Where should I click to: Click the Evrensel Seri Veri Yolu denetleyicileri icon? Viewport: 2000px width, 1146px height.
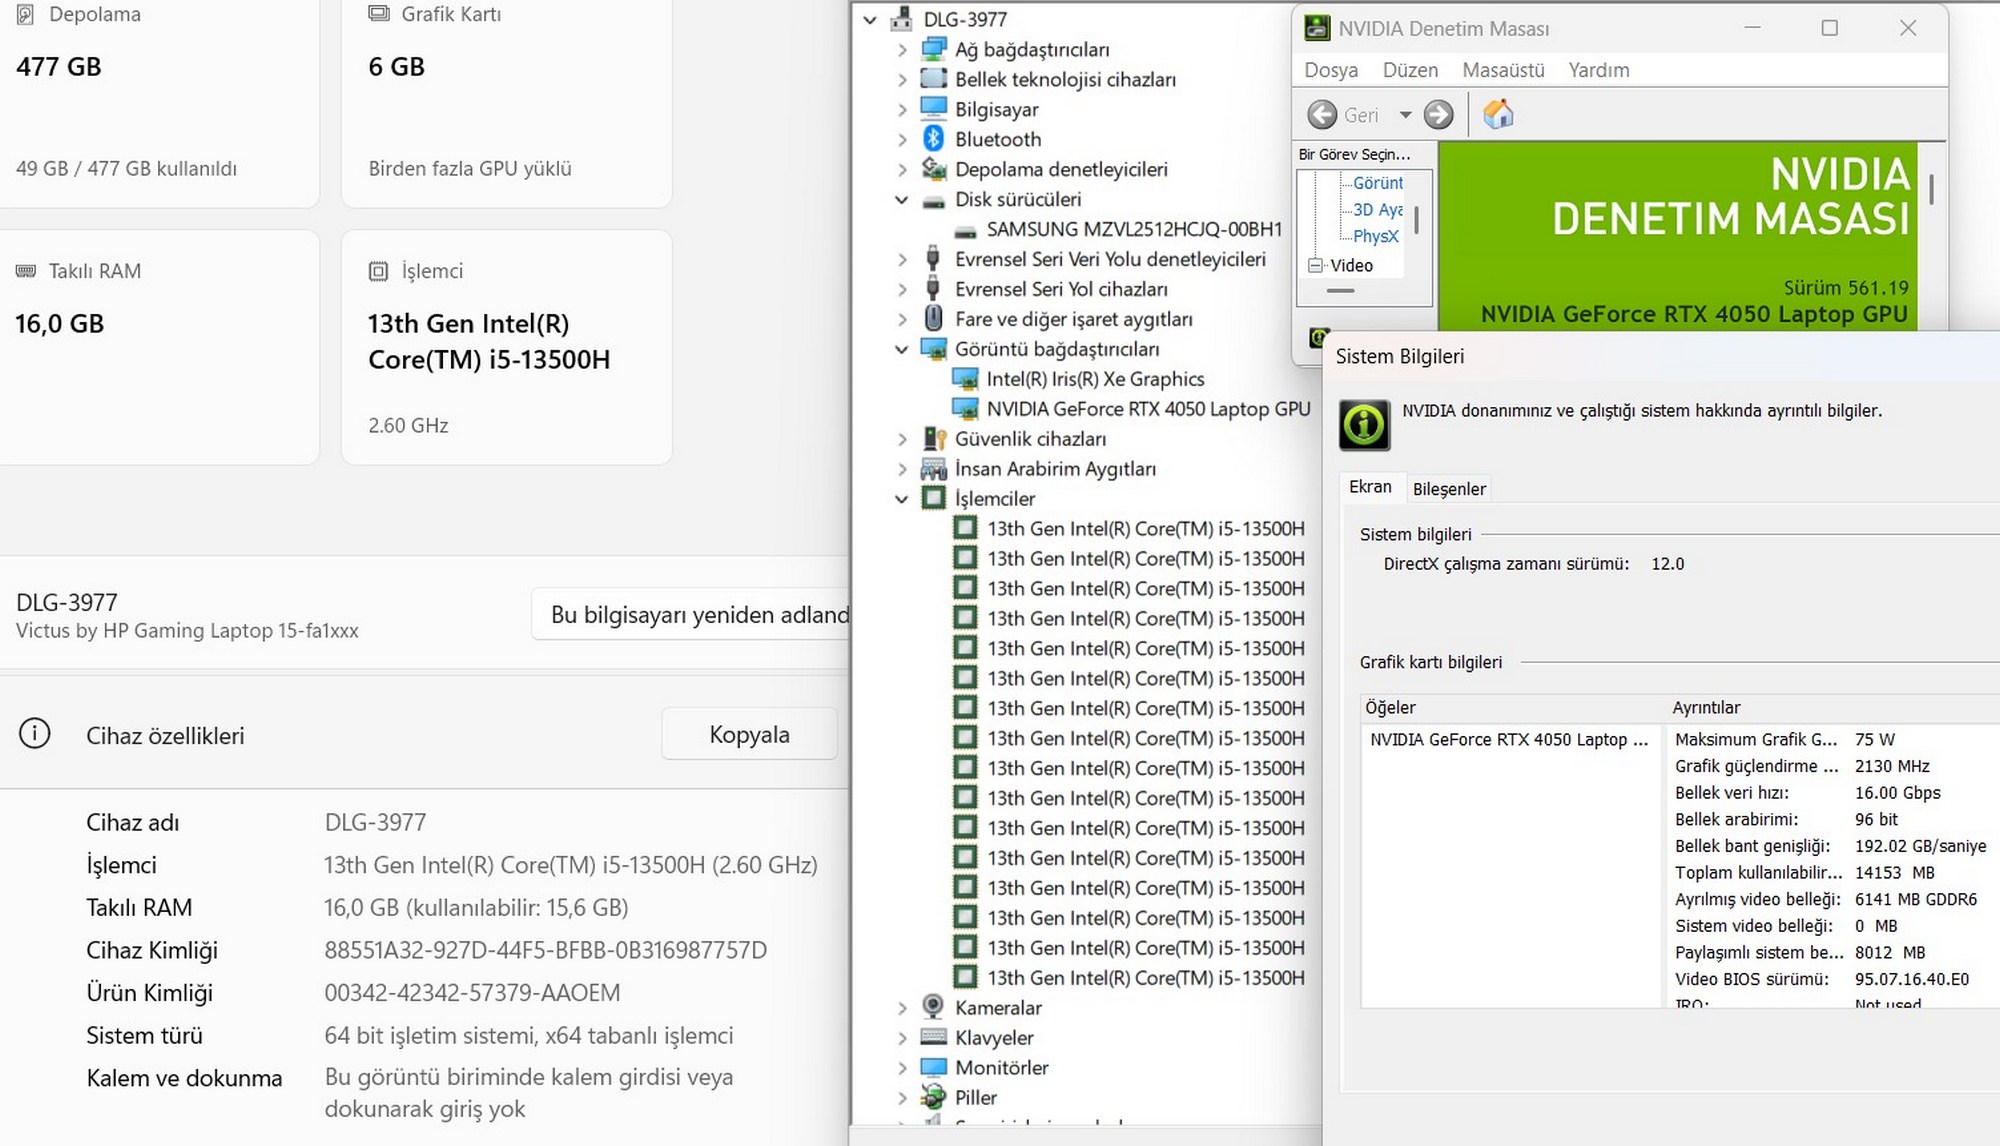point(933,258)
